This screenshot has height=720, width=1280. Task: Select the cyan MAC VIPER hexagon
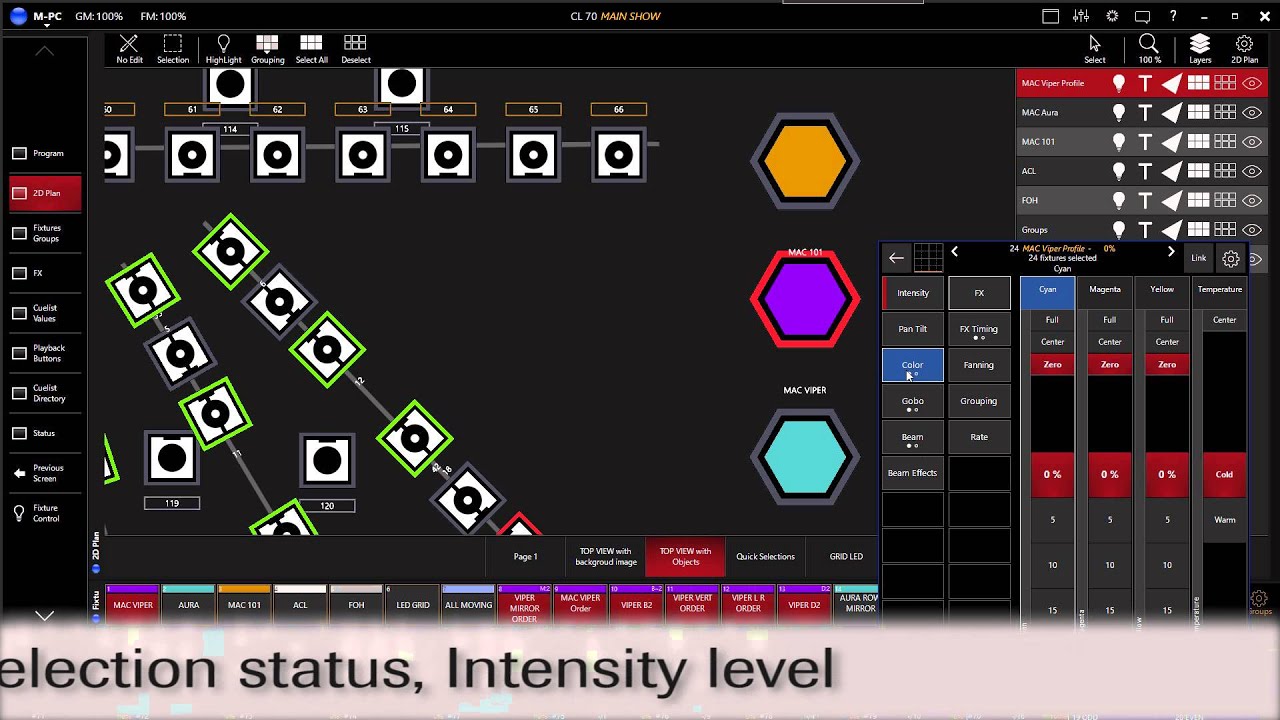(x=805, y=456)
